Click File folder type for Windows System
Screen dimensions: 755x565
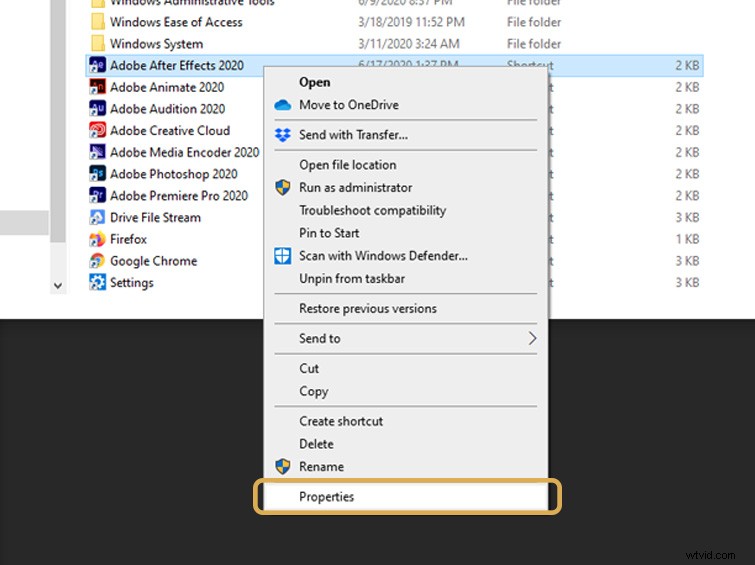534,44
